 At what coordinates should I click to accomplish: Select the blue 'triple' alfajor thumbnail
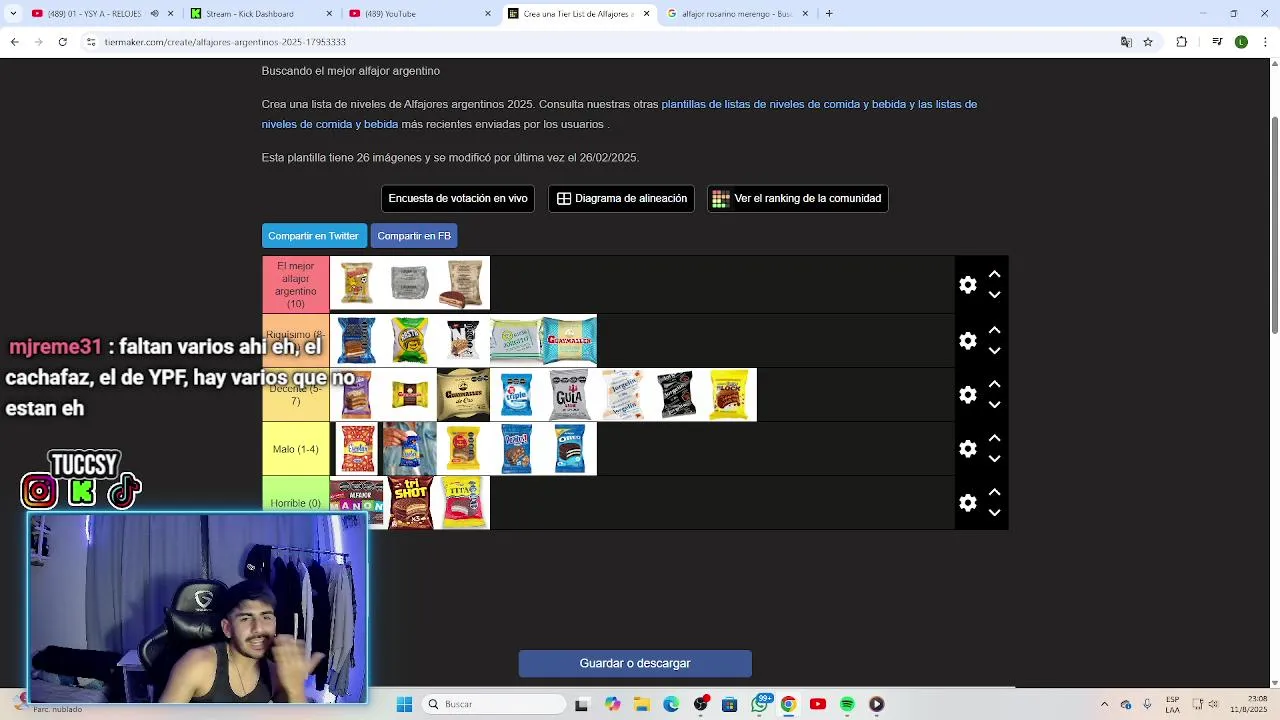516,395
